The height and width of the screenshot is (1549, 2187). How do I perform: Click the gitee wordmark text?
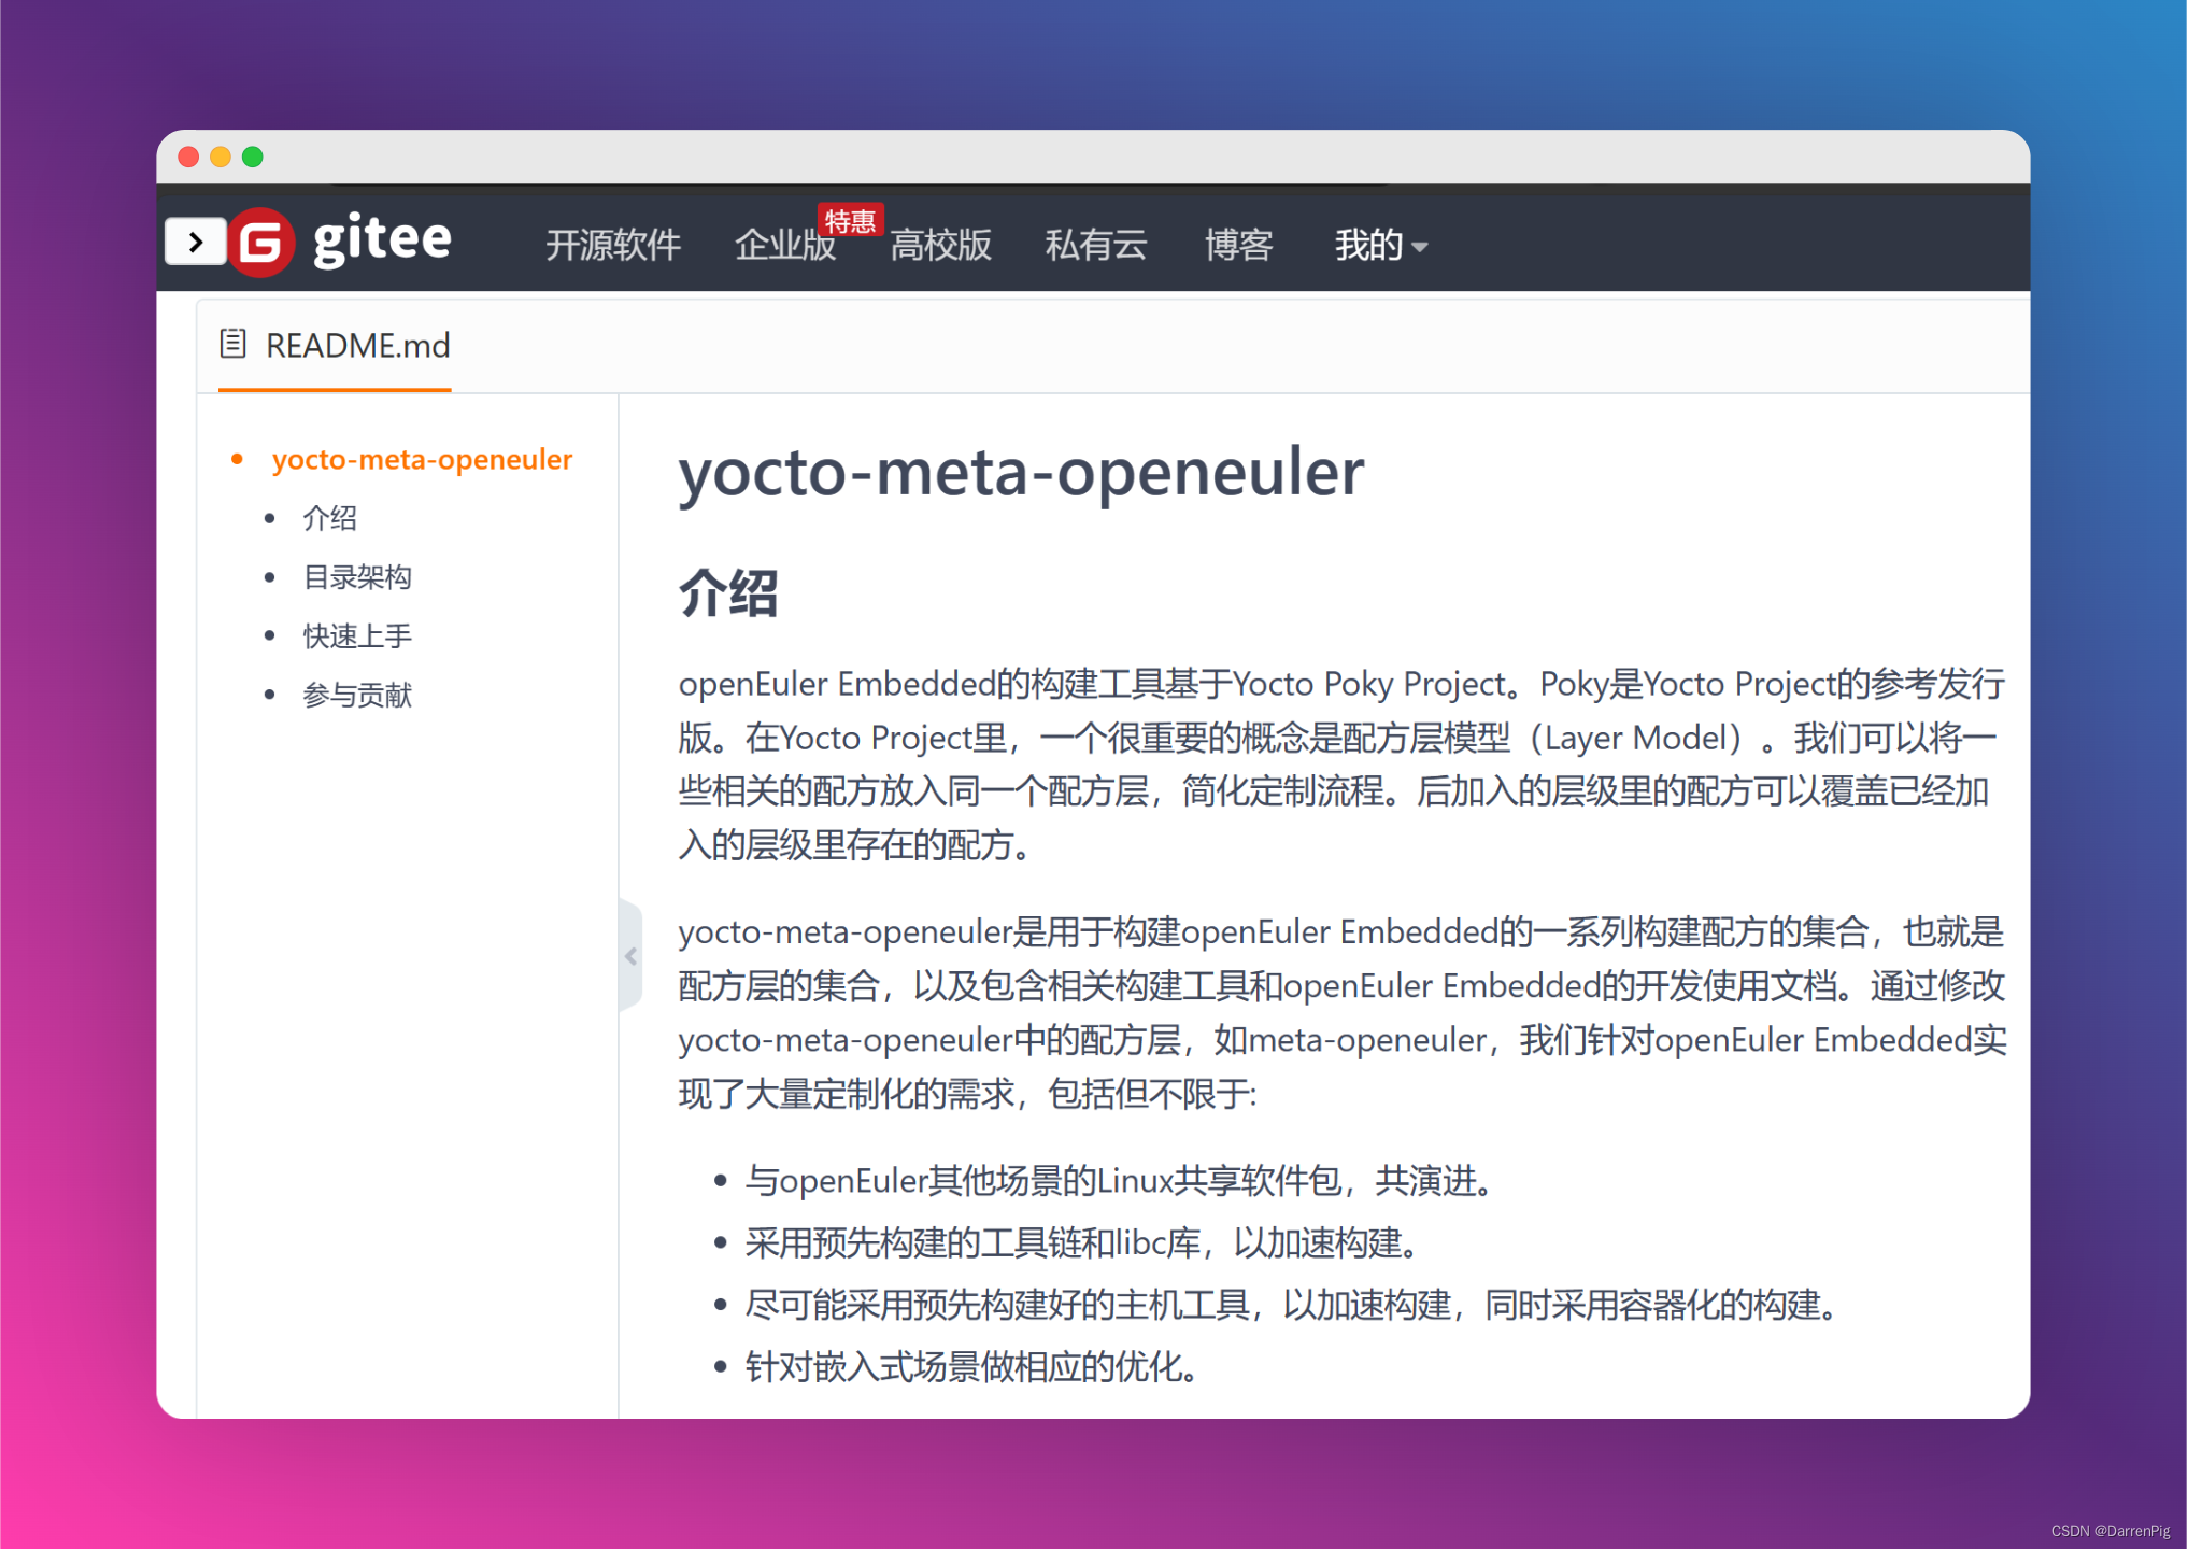coord(382,240)
